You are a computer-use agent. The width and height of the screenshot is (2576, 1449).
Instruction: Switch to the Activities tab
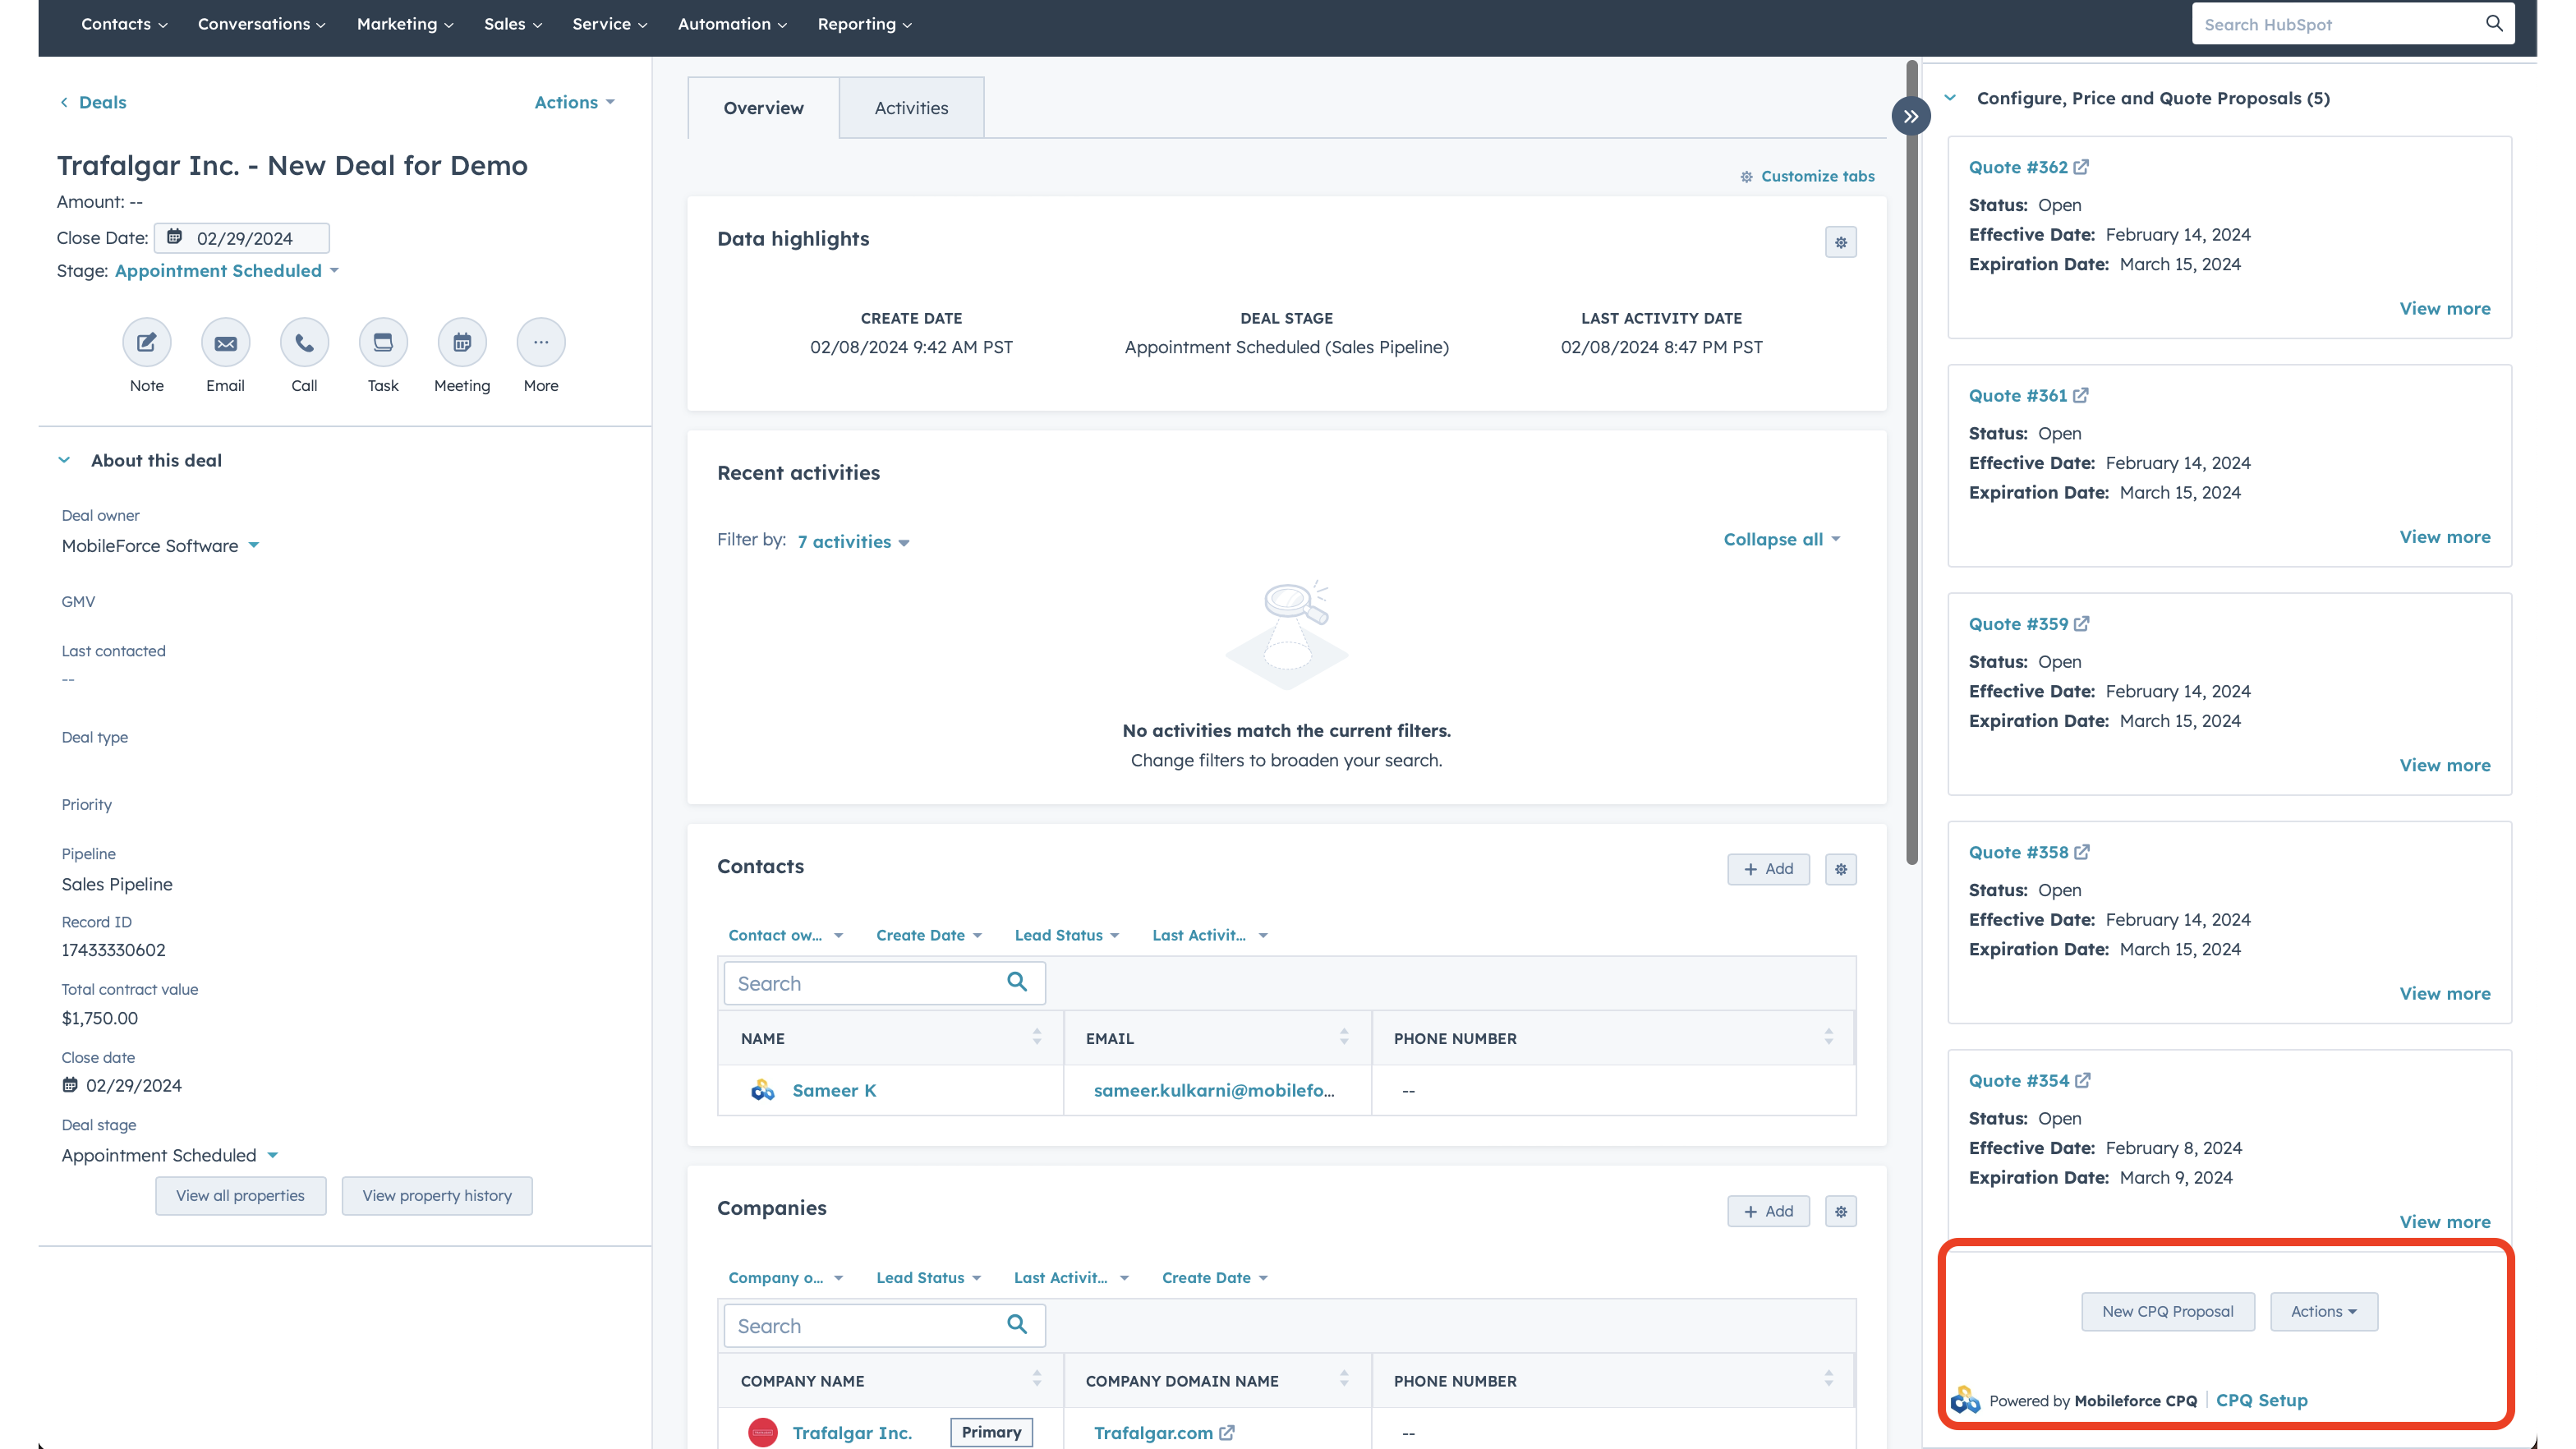[x=911, y=108]
